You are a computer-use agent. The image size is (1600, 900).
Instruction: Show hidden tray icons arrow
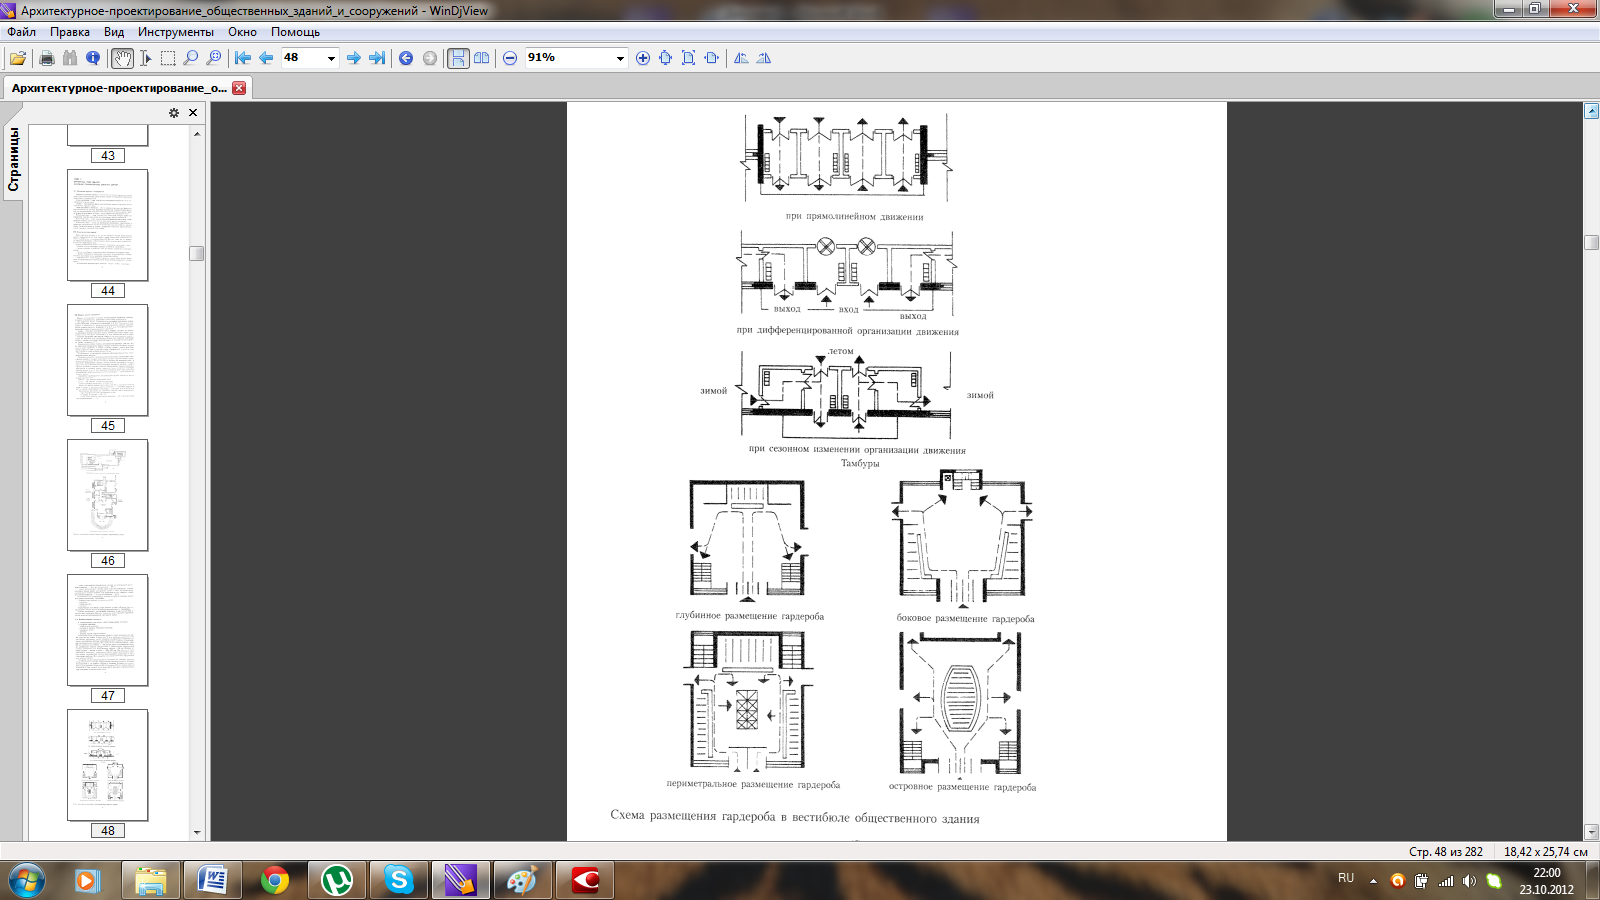[1373, 881]
